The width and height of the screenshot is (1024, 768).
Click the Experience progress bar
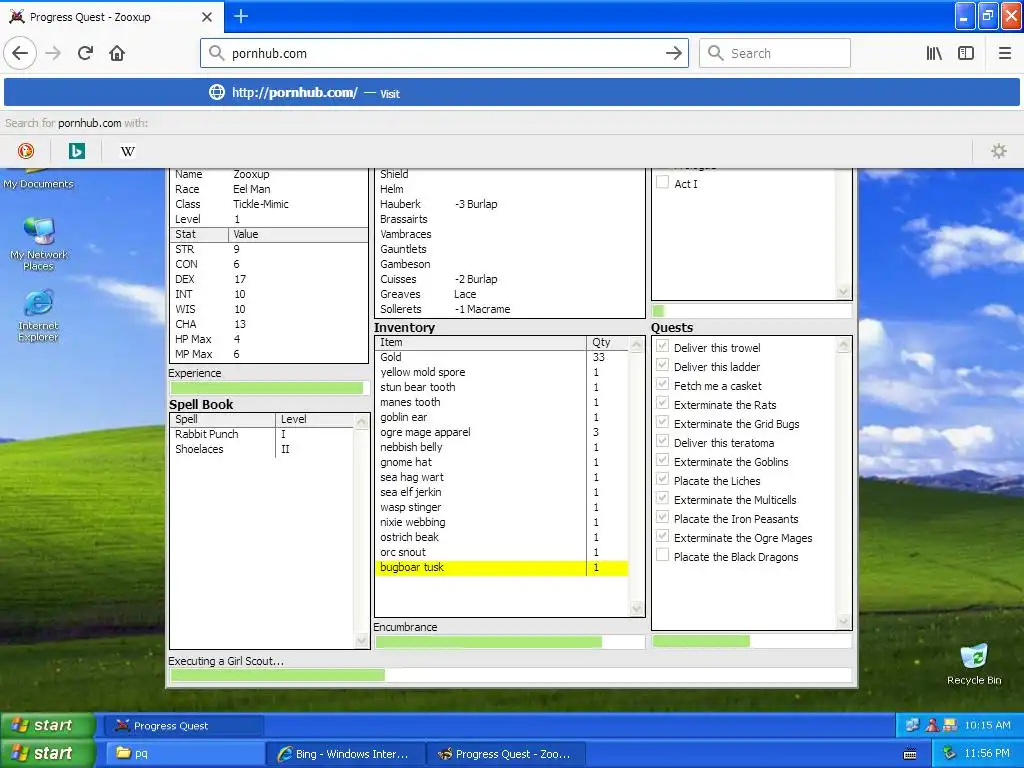[x=269, y=388]
